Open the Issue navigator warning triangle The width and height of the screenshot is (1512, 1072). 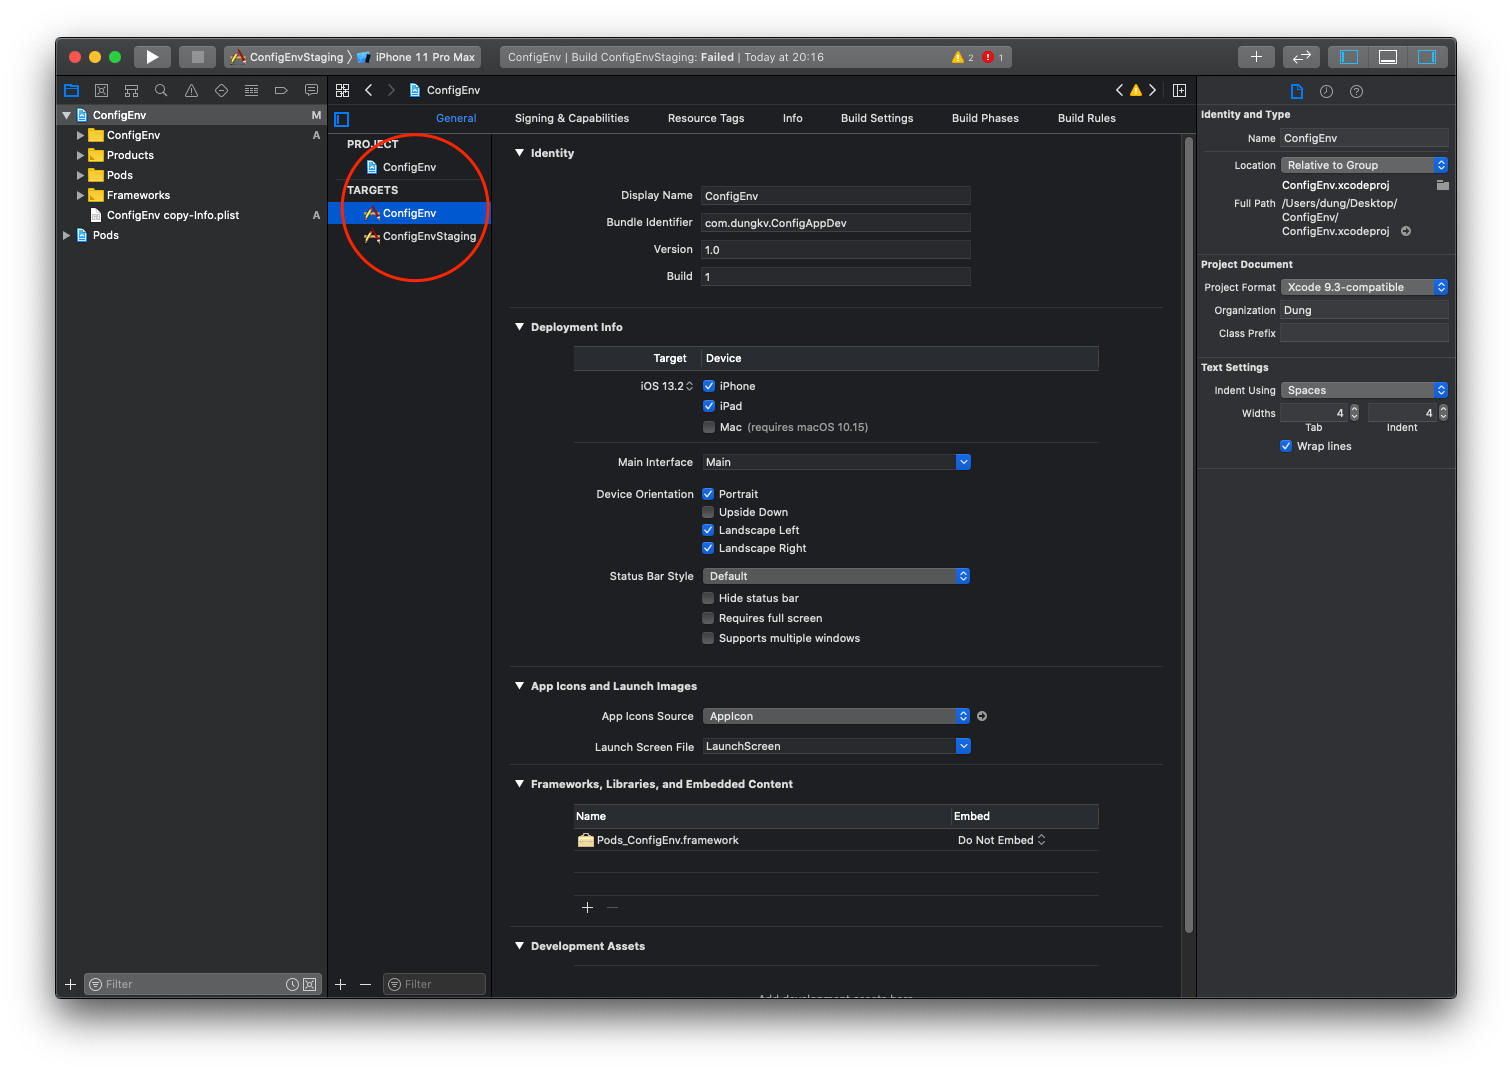(191, 90)
